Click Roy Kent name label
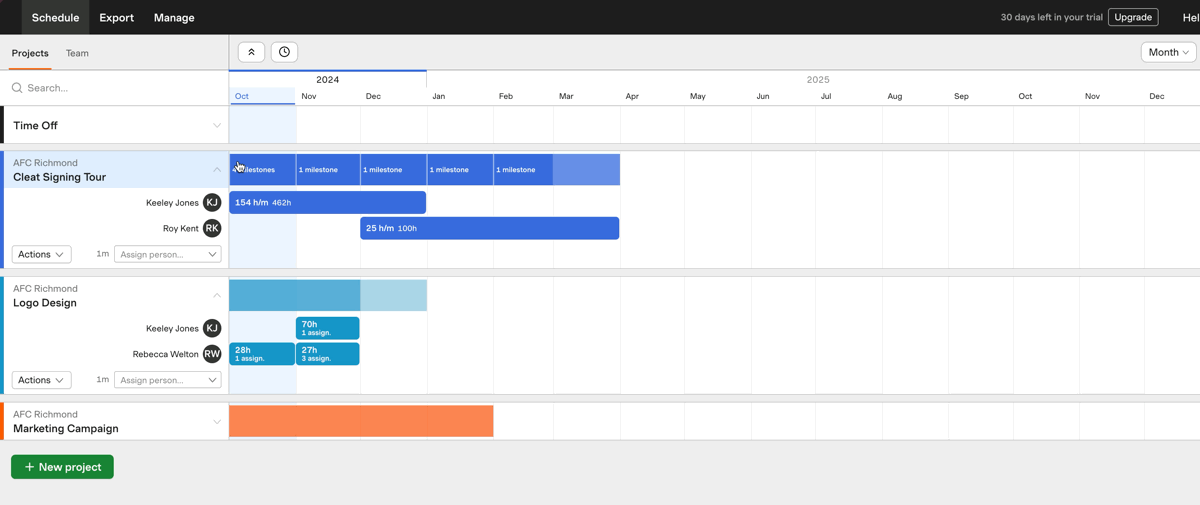This screenshot has height=505, width=1200. tap(181, 228)
